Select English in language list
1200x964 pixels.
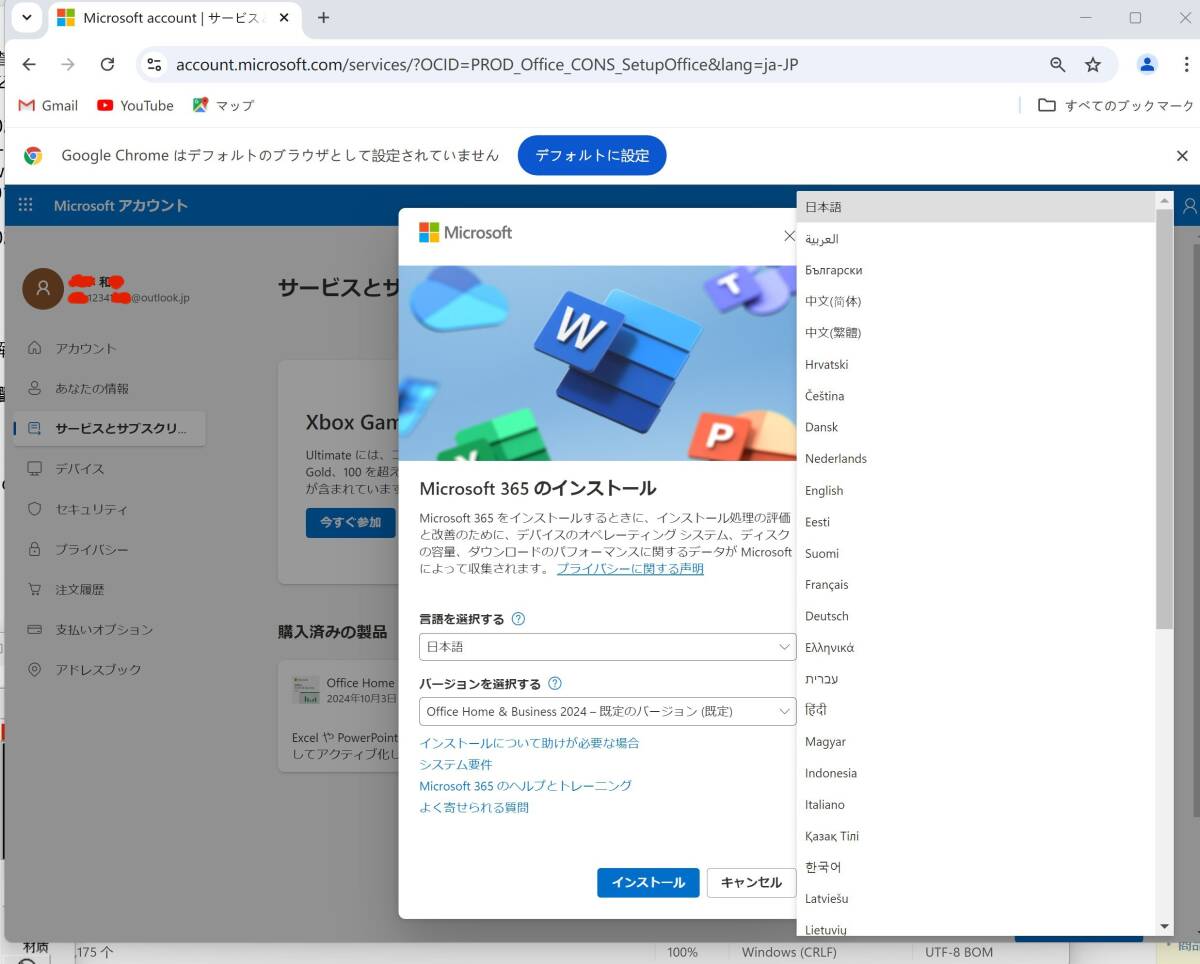tap(976, 490)
